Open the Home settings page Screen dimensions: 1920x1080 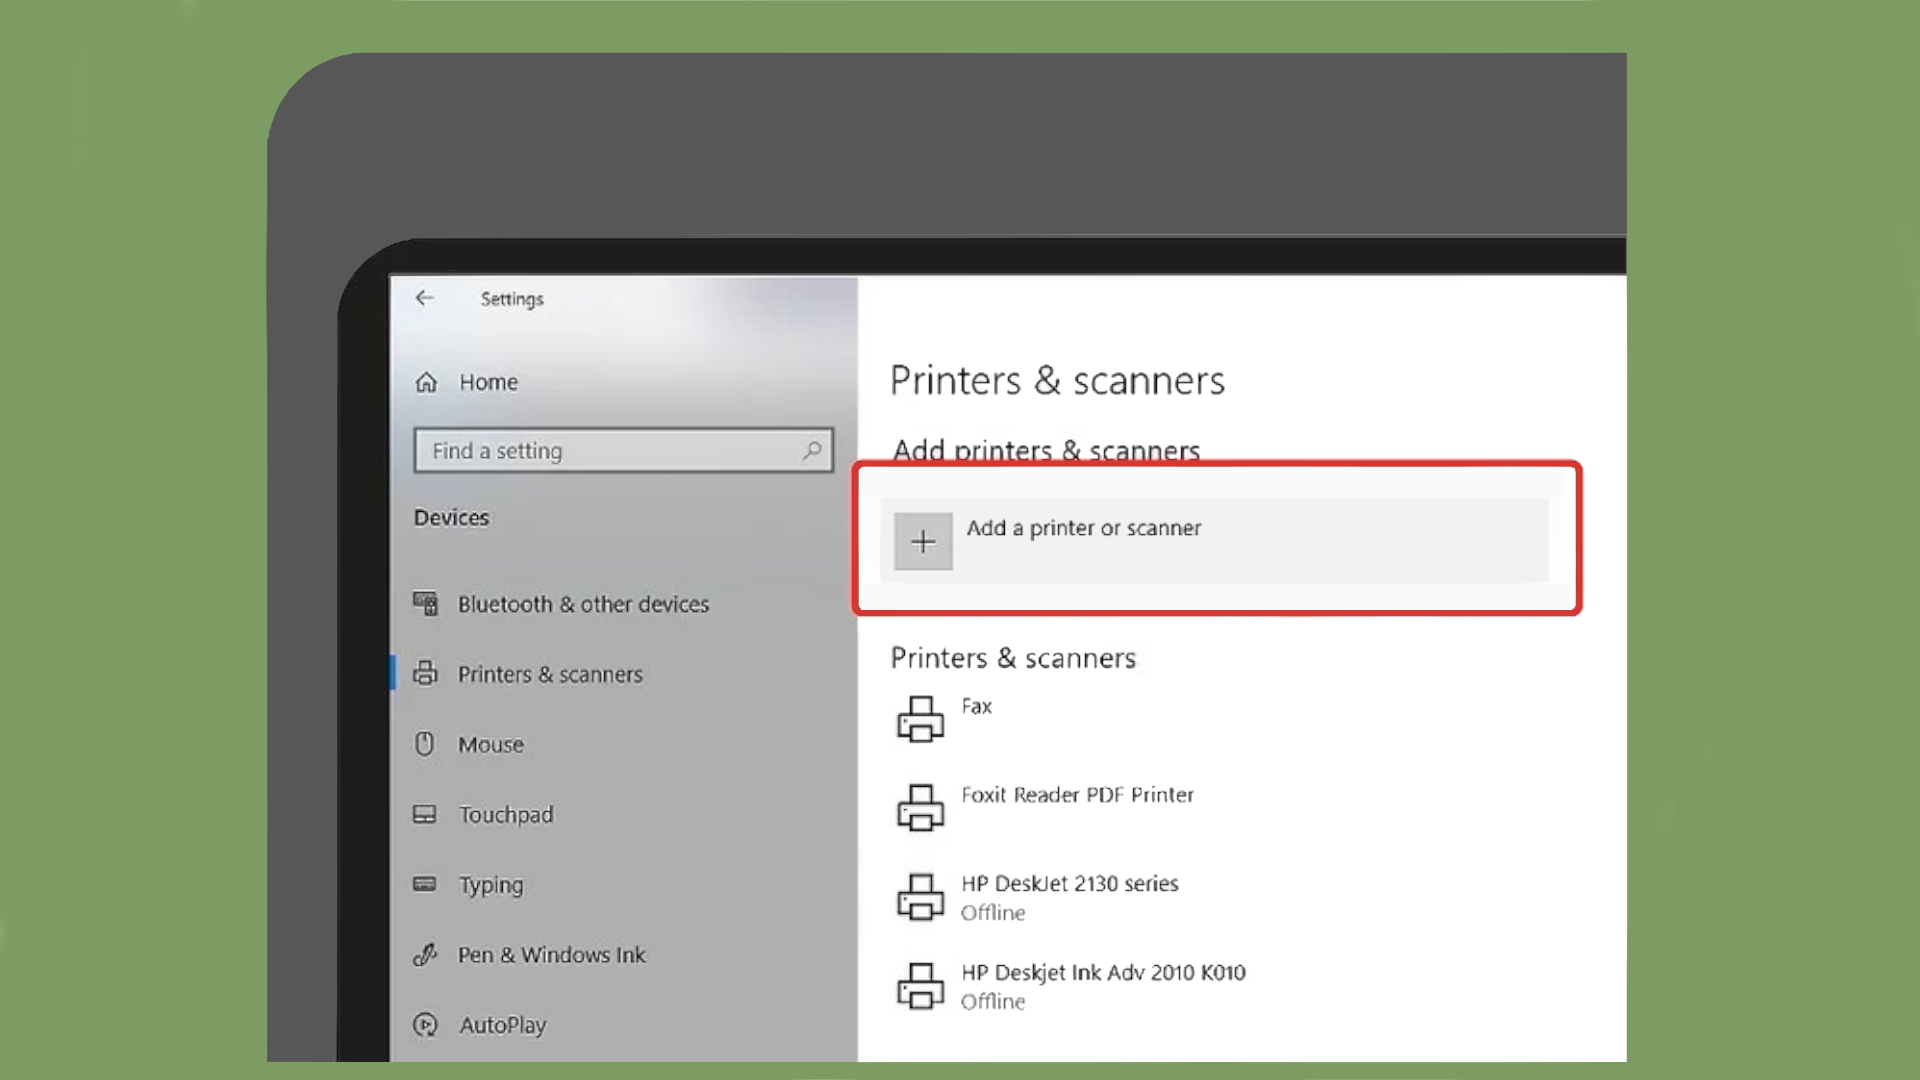(488, 382)
